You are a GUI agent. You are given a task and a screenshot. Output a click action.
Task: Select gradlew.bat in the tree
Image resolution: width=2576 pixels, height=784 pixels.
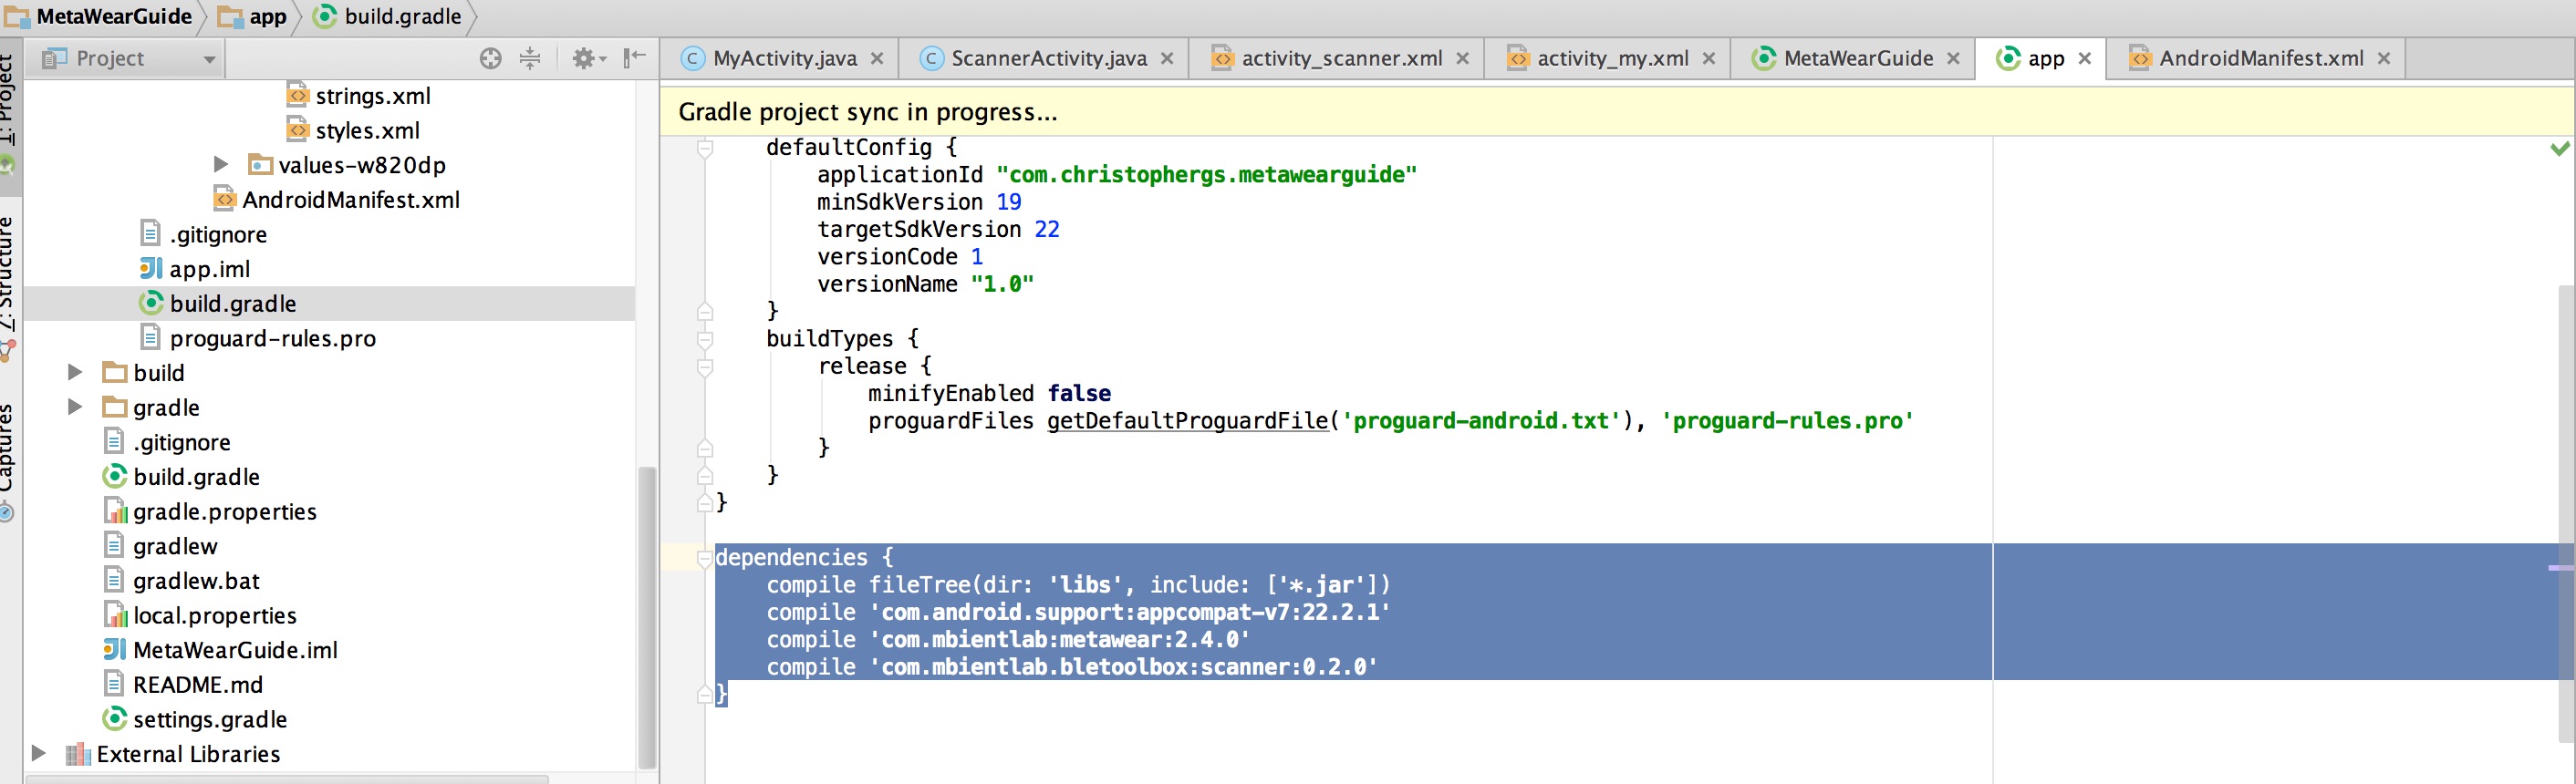pos(196,580)
